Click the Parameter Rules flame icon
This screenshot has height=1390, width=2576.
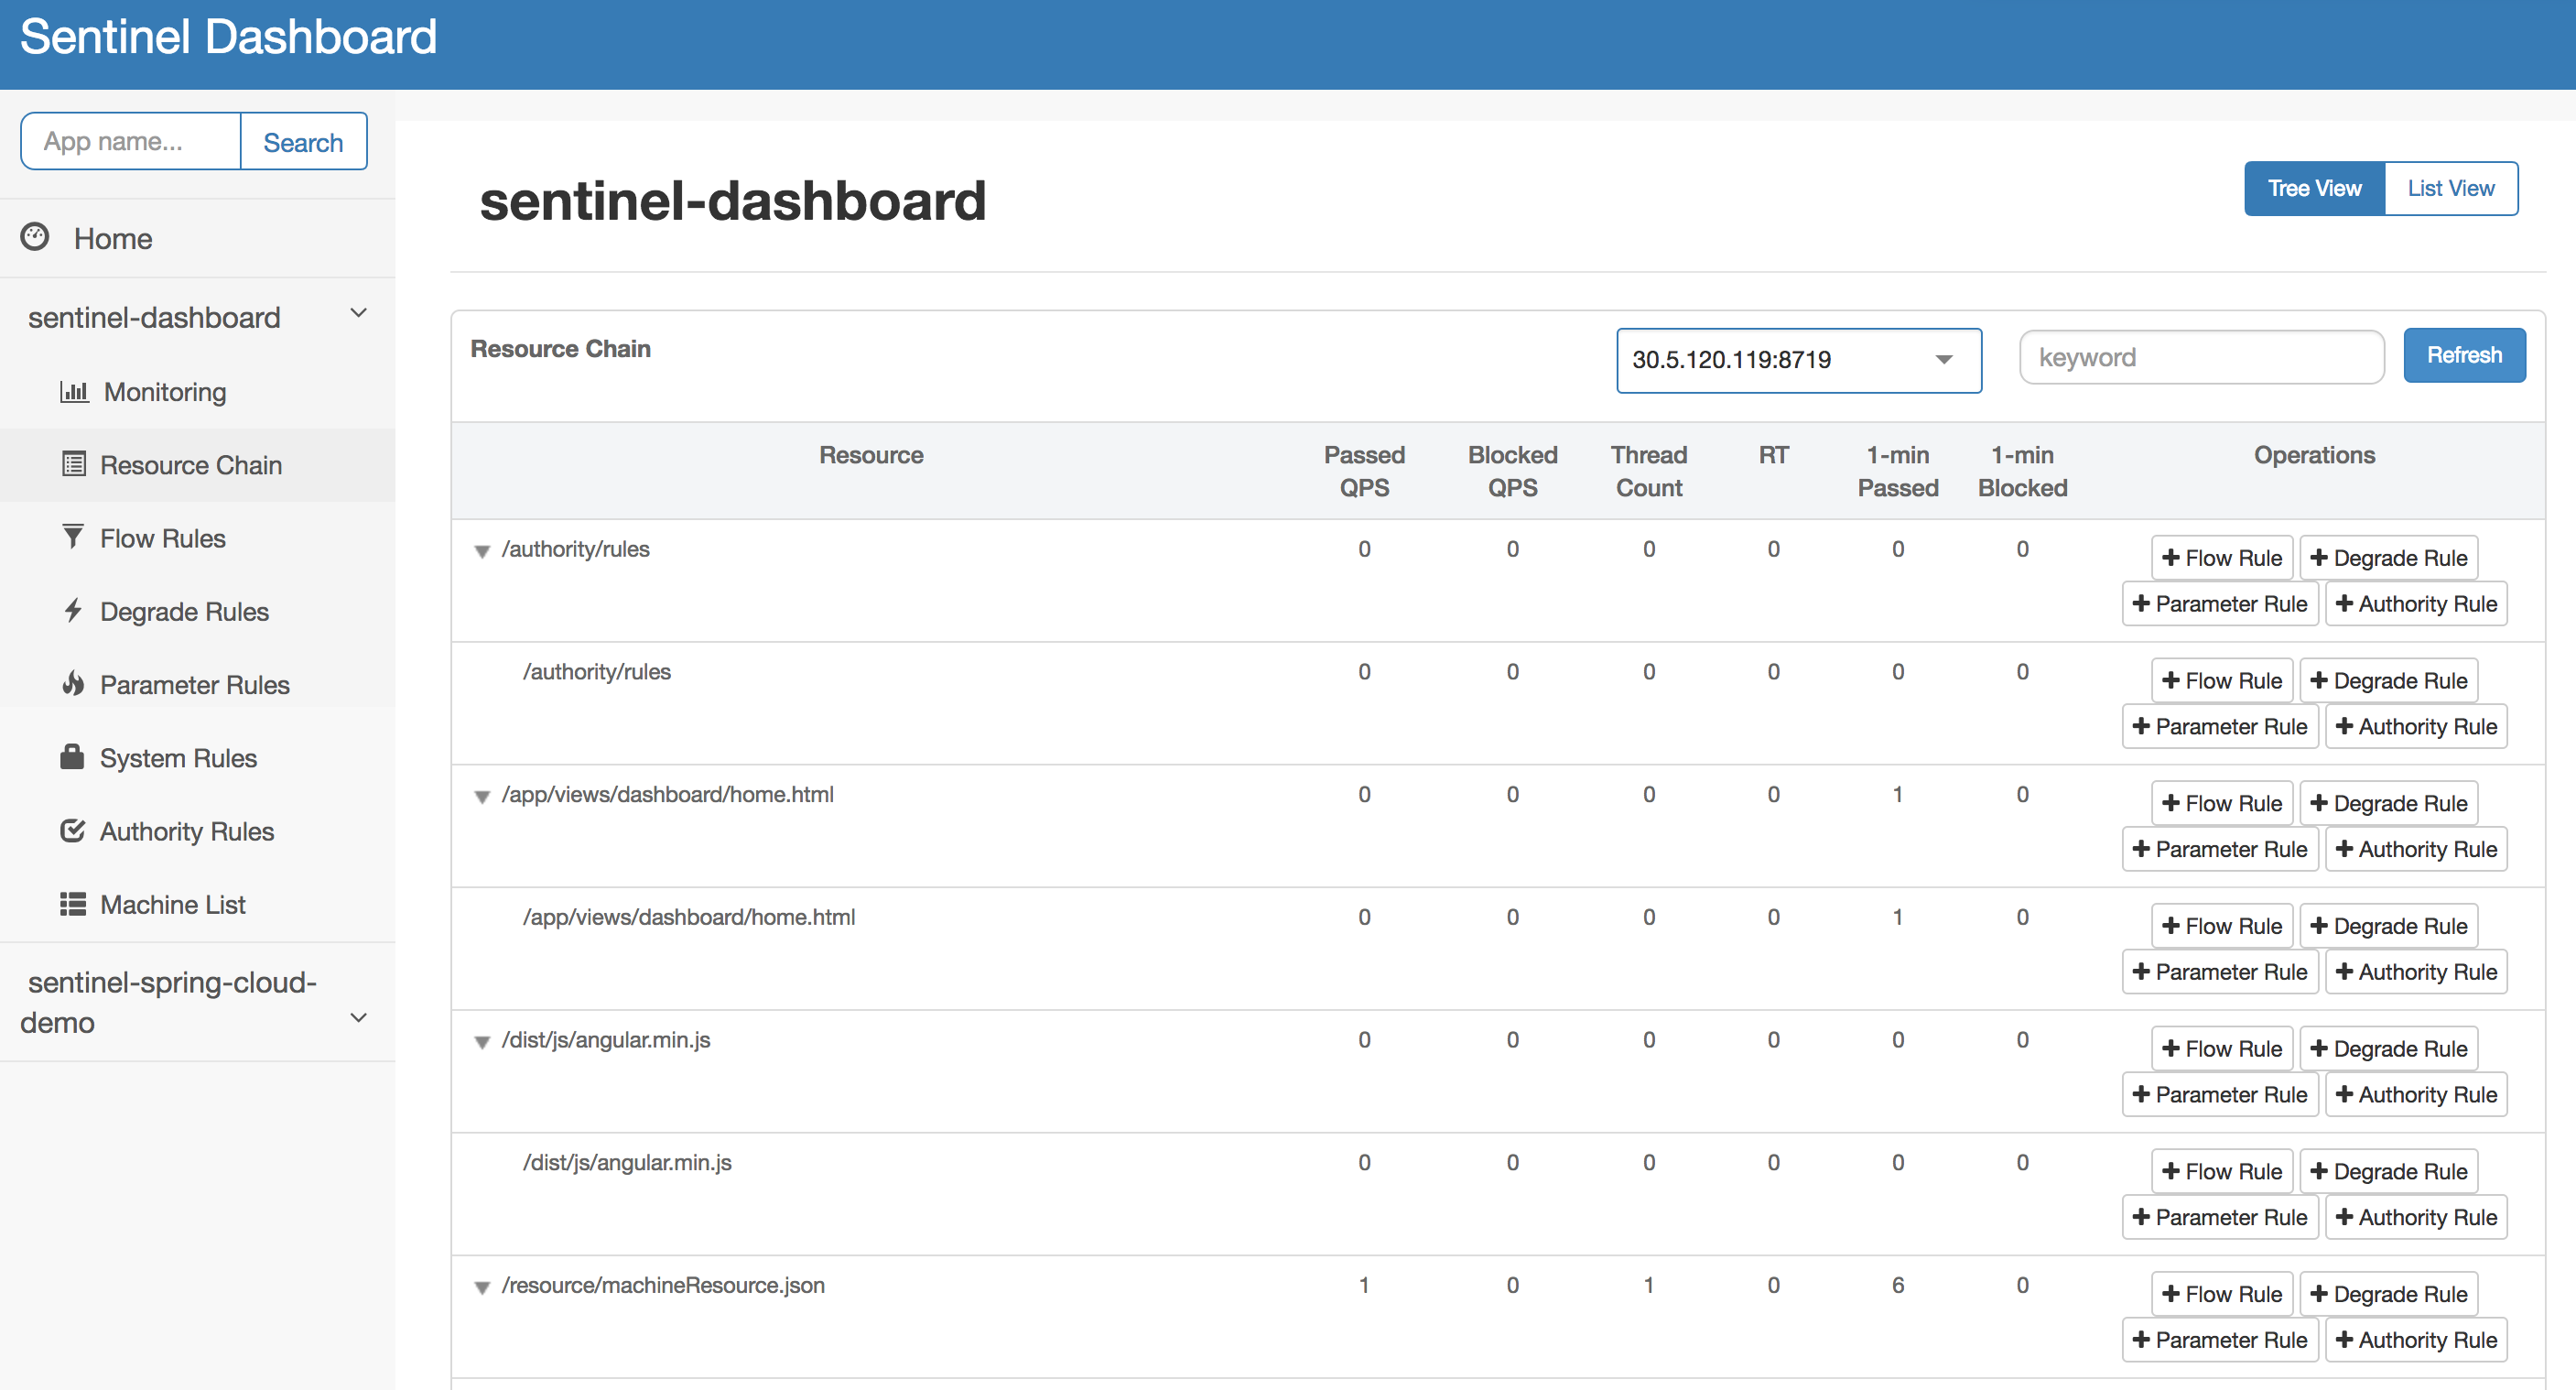point(73,683)
